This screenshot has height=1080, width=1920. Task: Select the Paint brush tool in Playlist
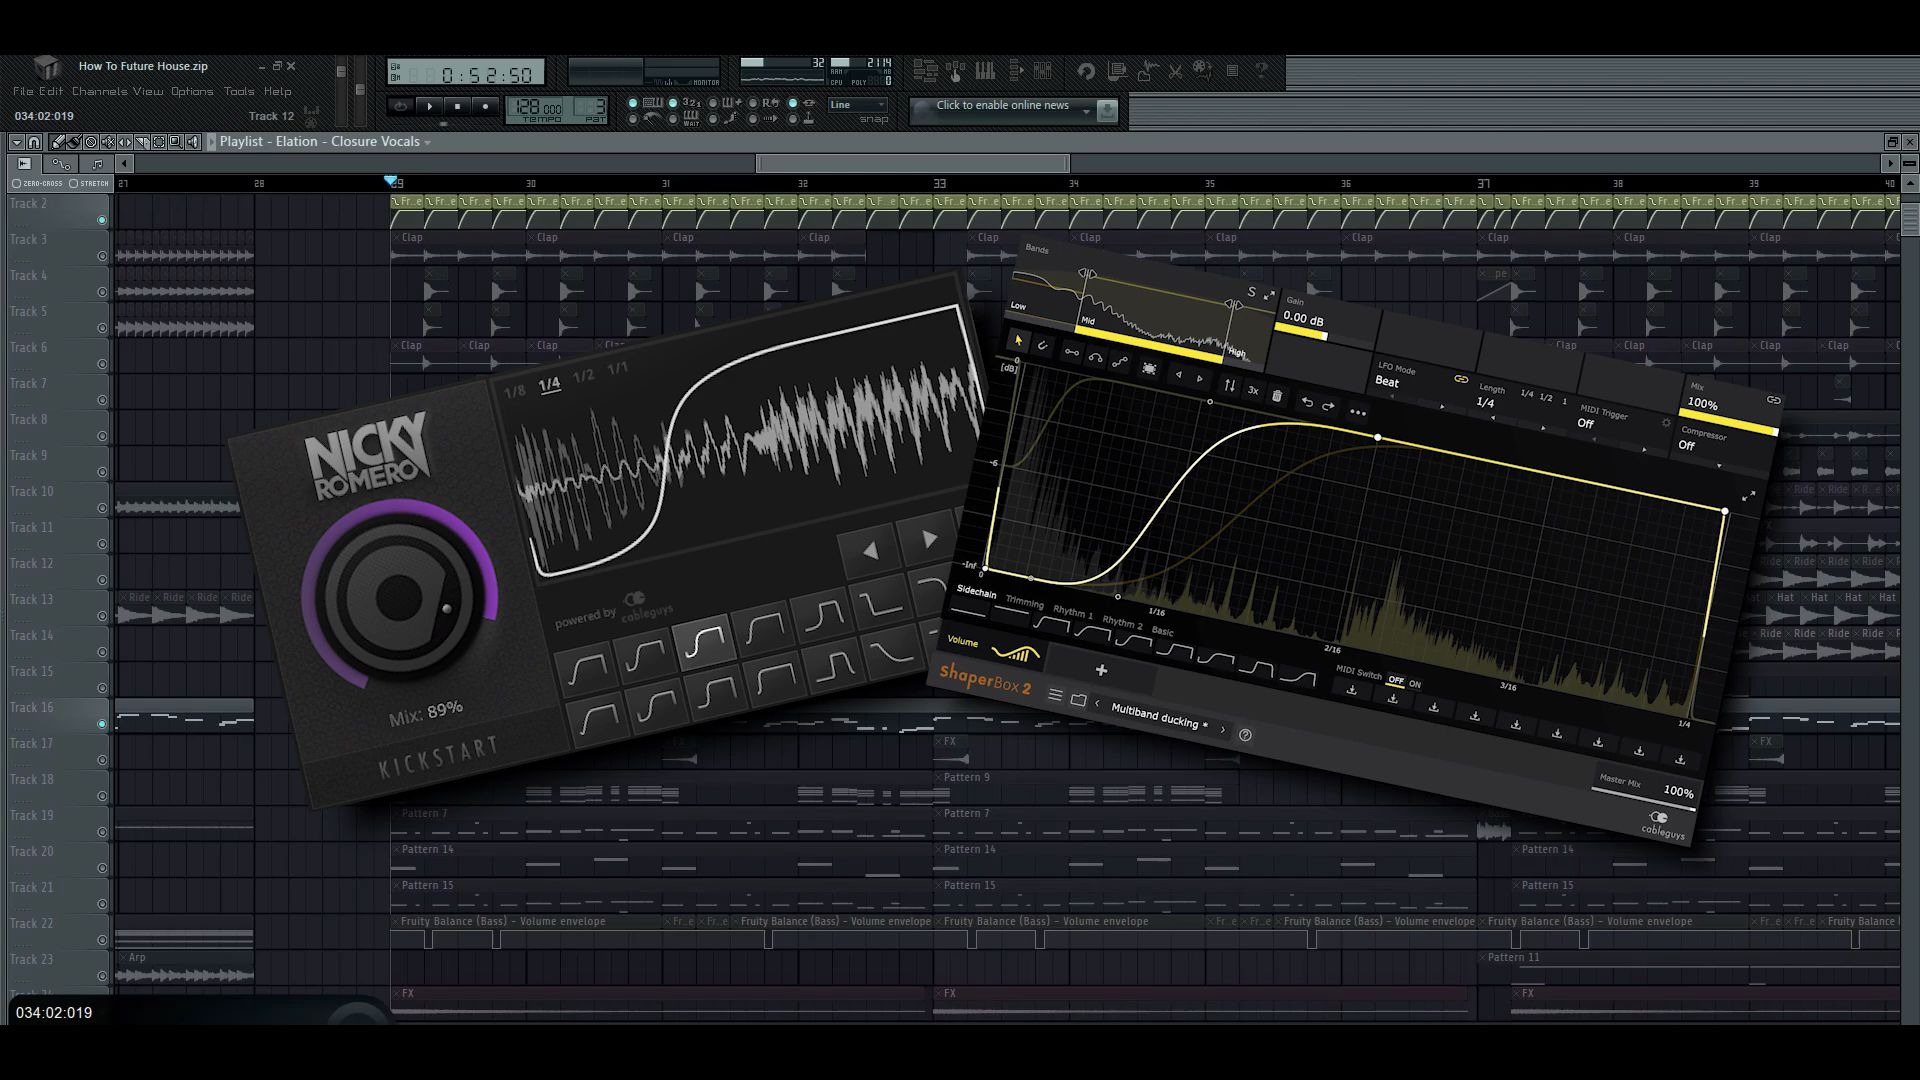74,142
